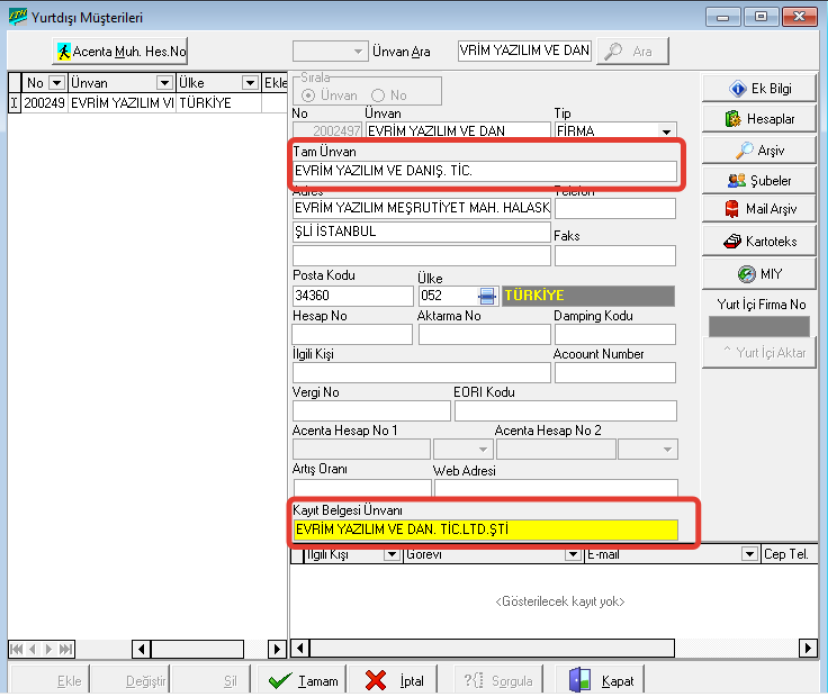Expand the No column filter dropdown
The height and width of the screenshot is (697, 828).
pos(57,83)
